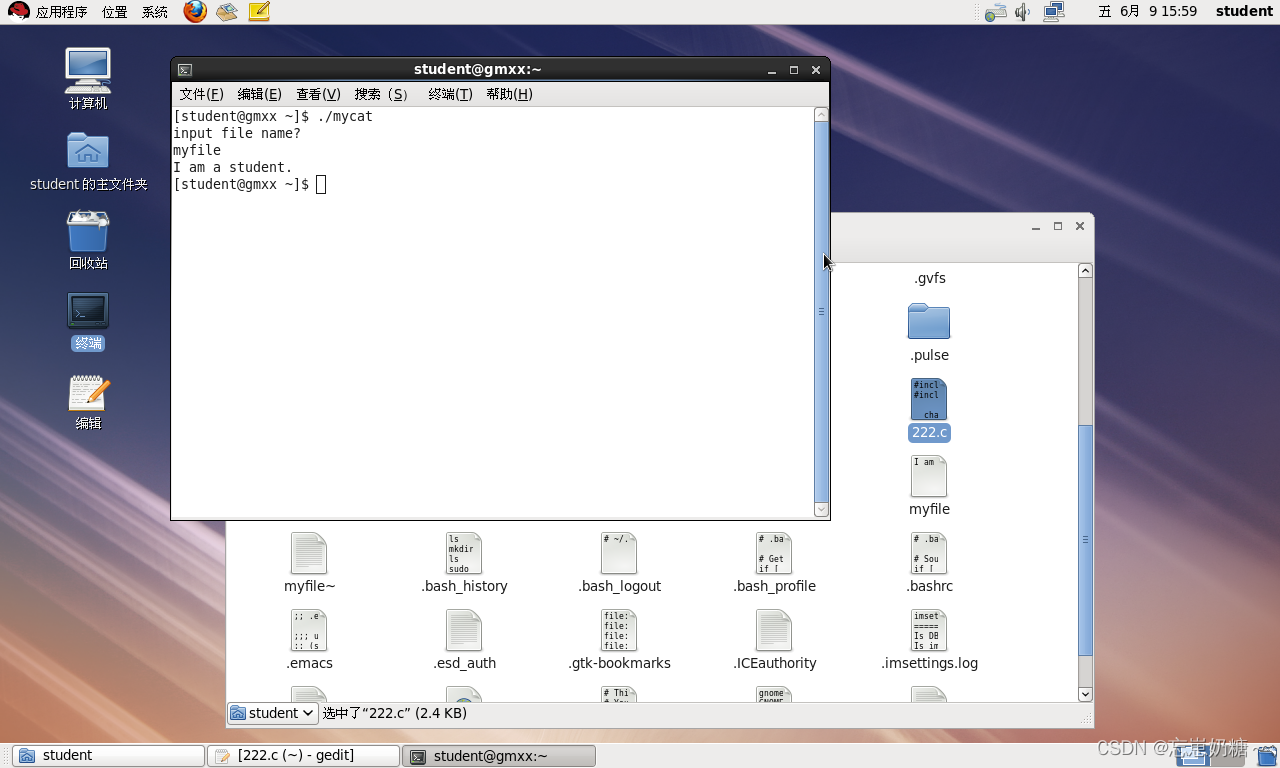Switch to 222.c gedit taskbar button
This screenshot has width=1280, height=768.
(x=303, y=756)
